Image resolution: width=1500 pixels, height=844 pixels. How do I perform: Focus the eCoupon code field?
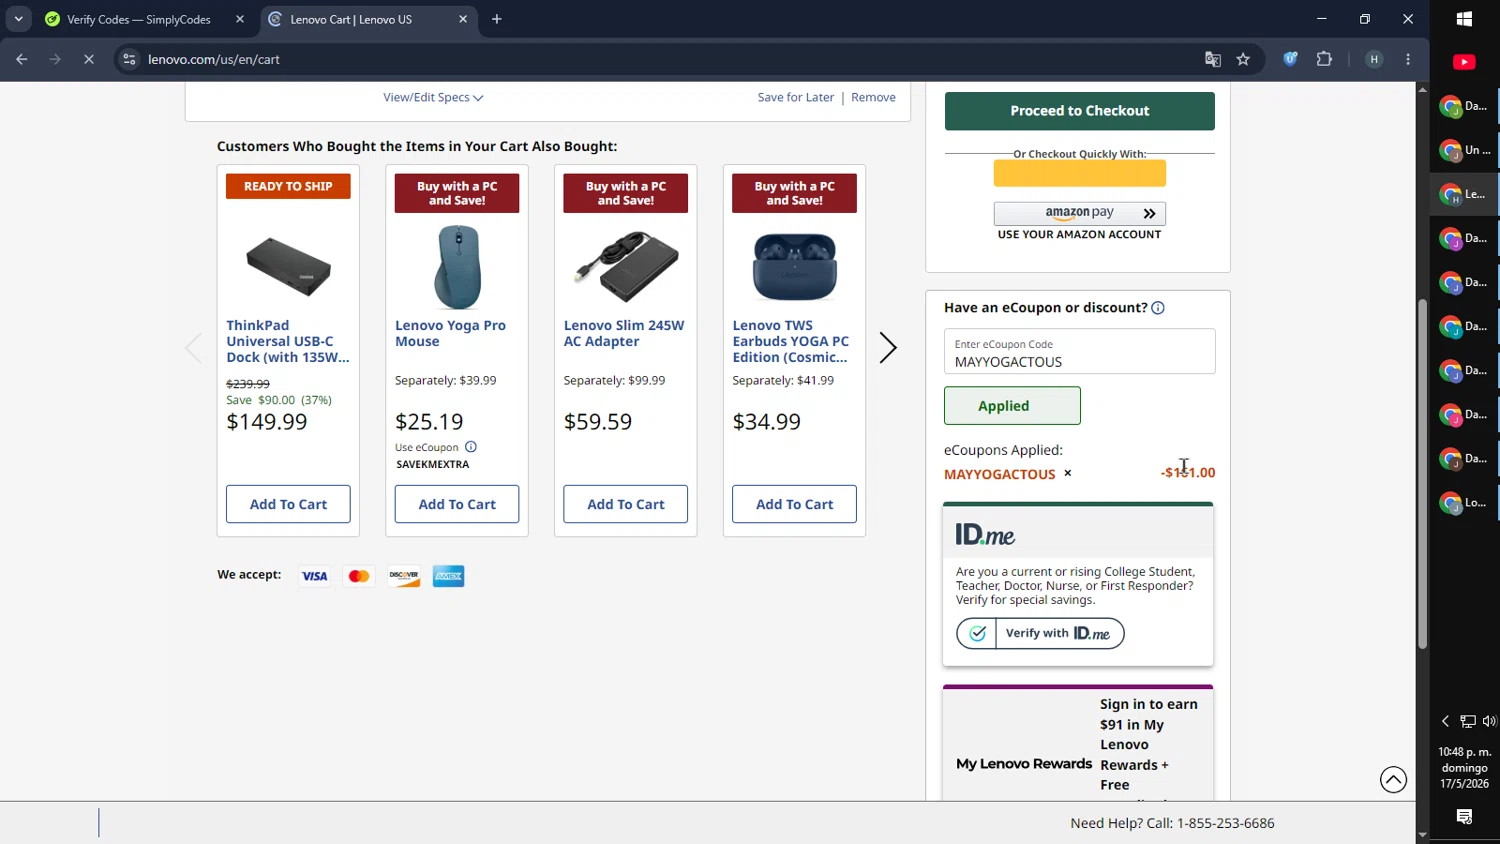pyautogui.click(x=1080, y=351)
